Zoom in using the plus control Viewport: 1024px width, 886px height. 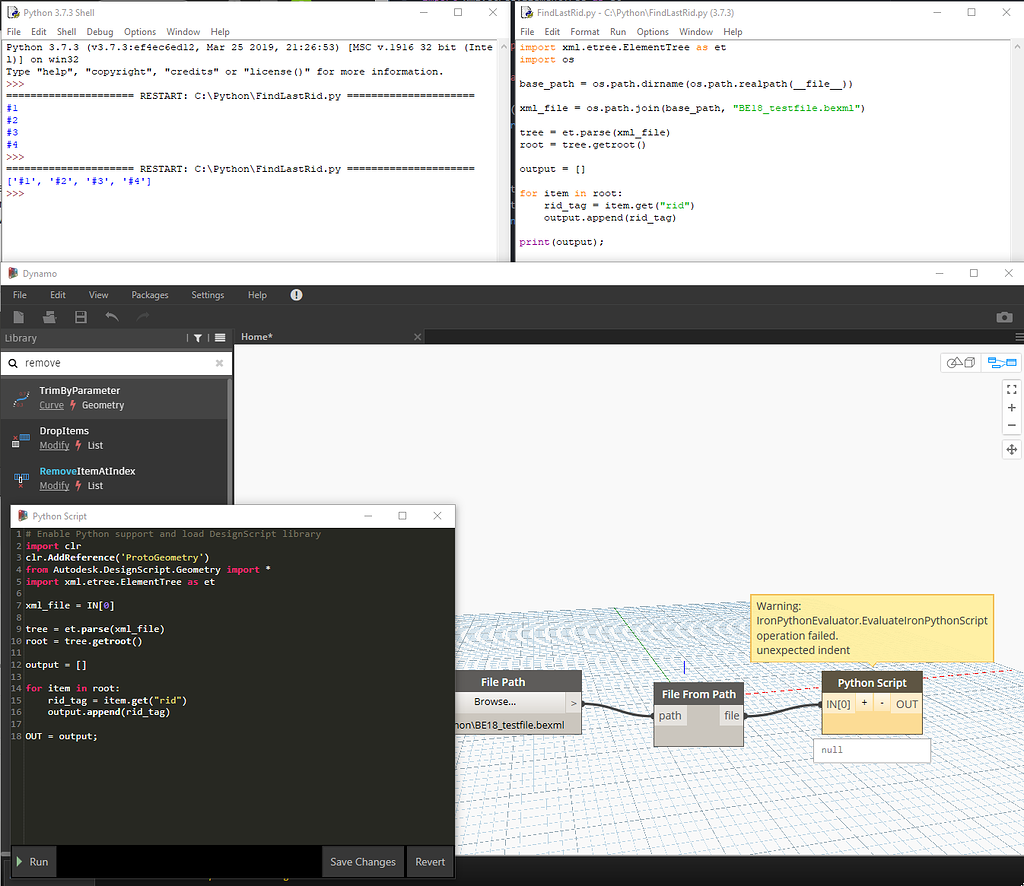pos(1011,407)
